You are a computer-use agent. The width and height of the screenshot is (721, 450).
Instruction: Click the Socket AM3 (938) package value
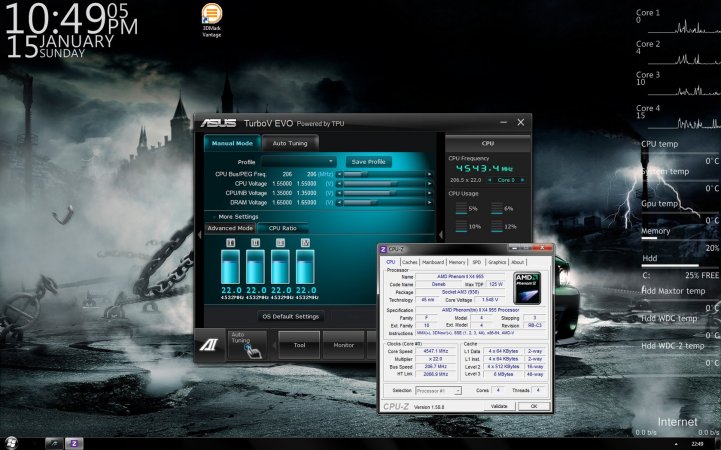[x=461, y=292]
